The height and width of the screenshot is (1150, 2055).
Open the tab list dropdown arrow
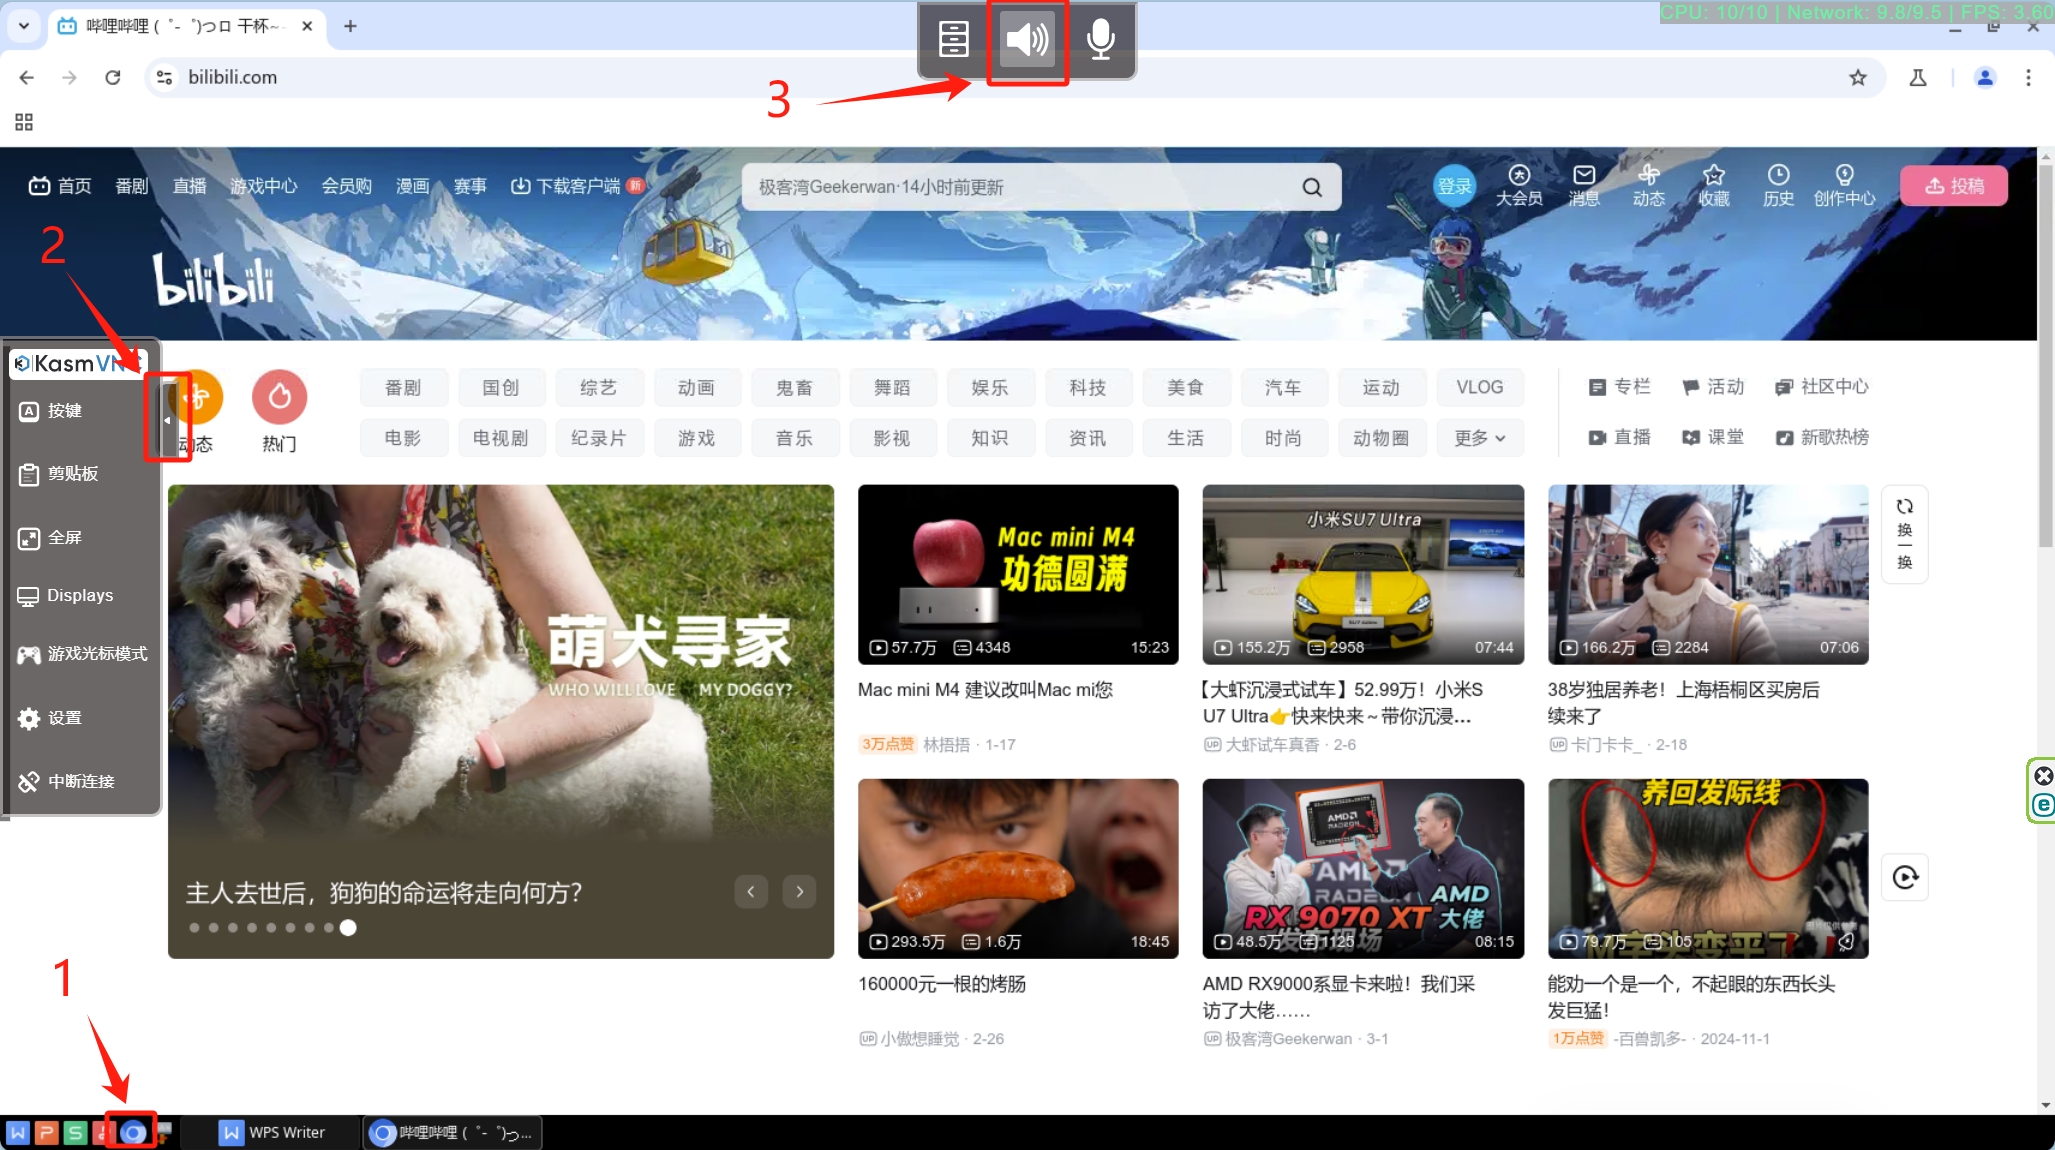[24, 26]
